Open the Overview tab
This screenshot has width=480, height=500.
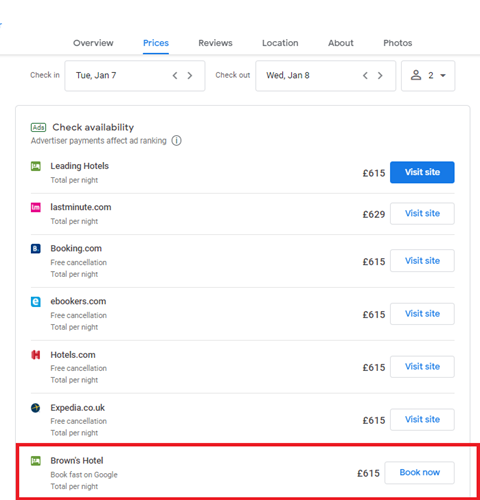pyautogui.click(x=93, y=43)
